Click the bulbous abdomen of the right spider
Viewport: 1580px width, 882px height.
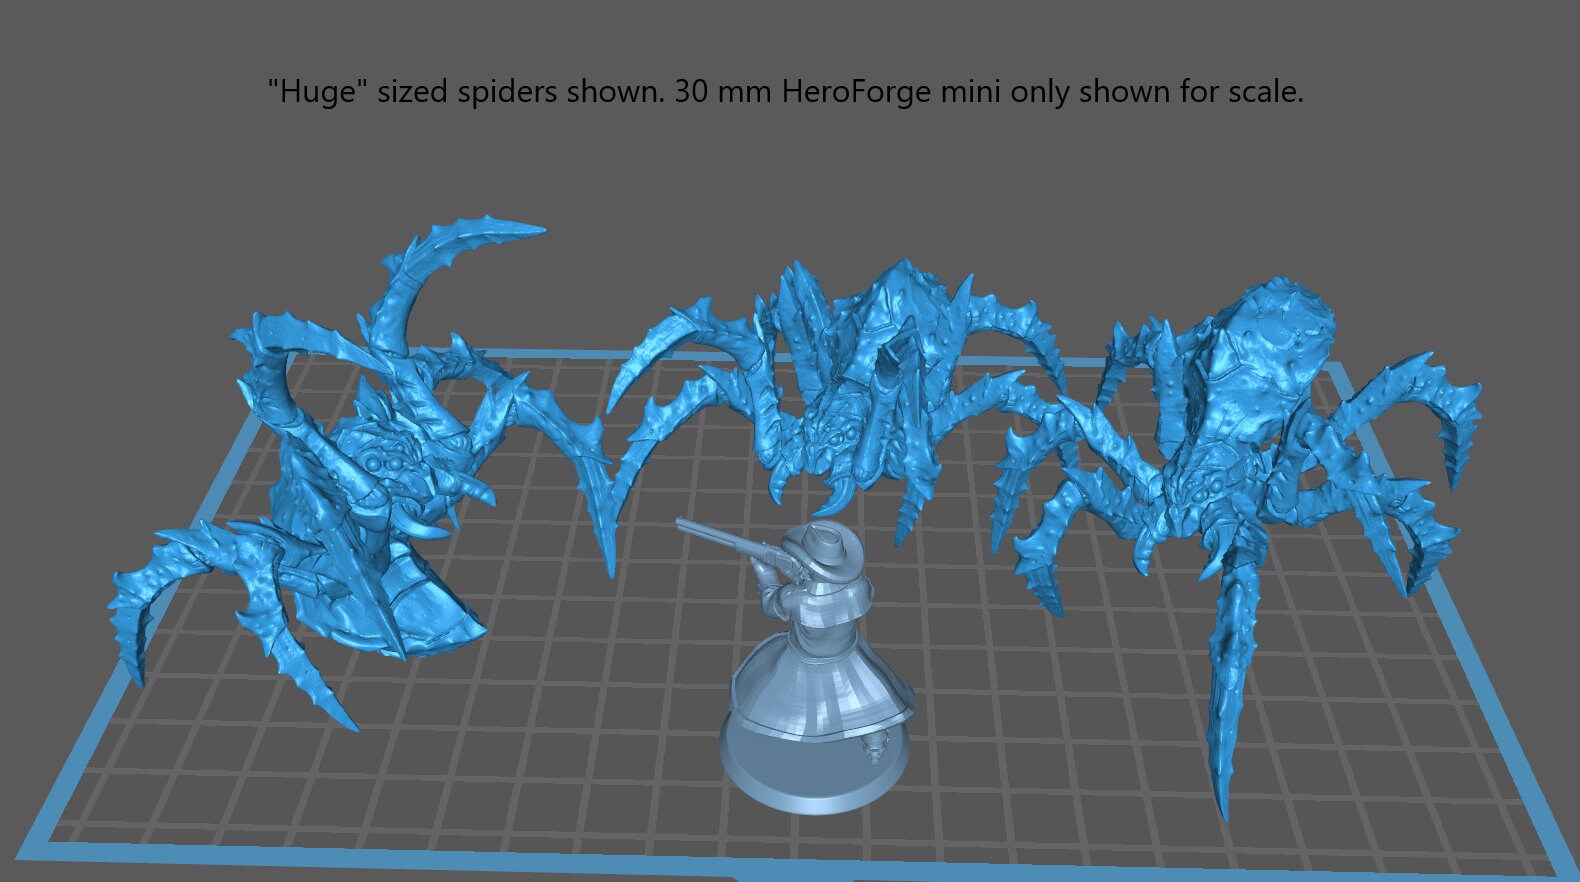point(1280,330)
